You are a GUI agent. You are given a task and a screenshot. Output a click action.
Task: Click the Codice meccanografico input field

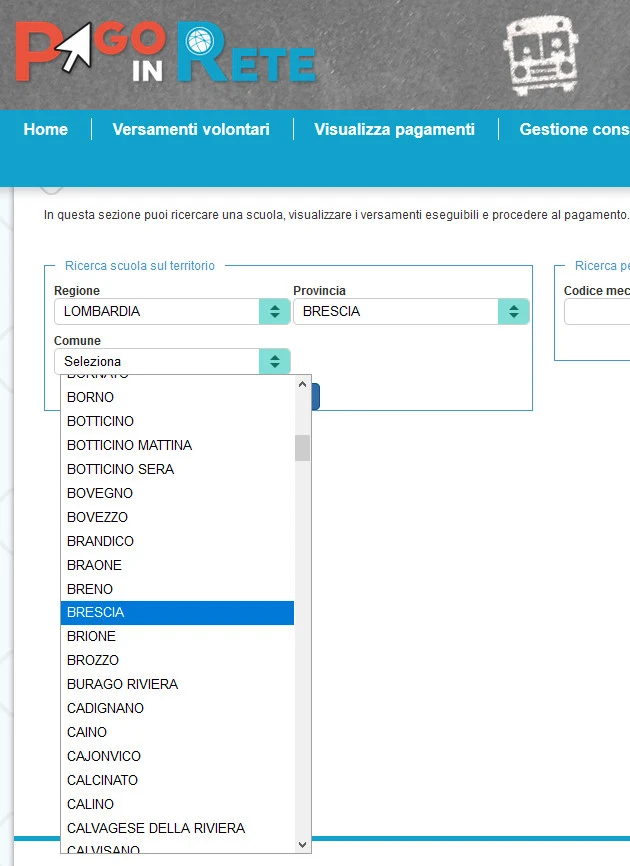coord(598,312)
